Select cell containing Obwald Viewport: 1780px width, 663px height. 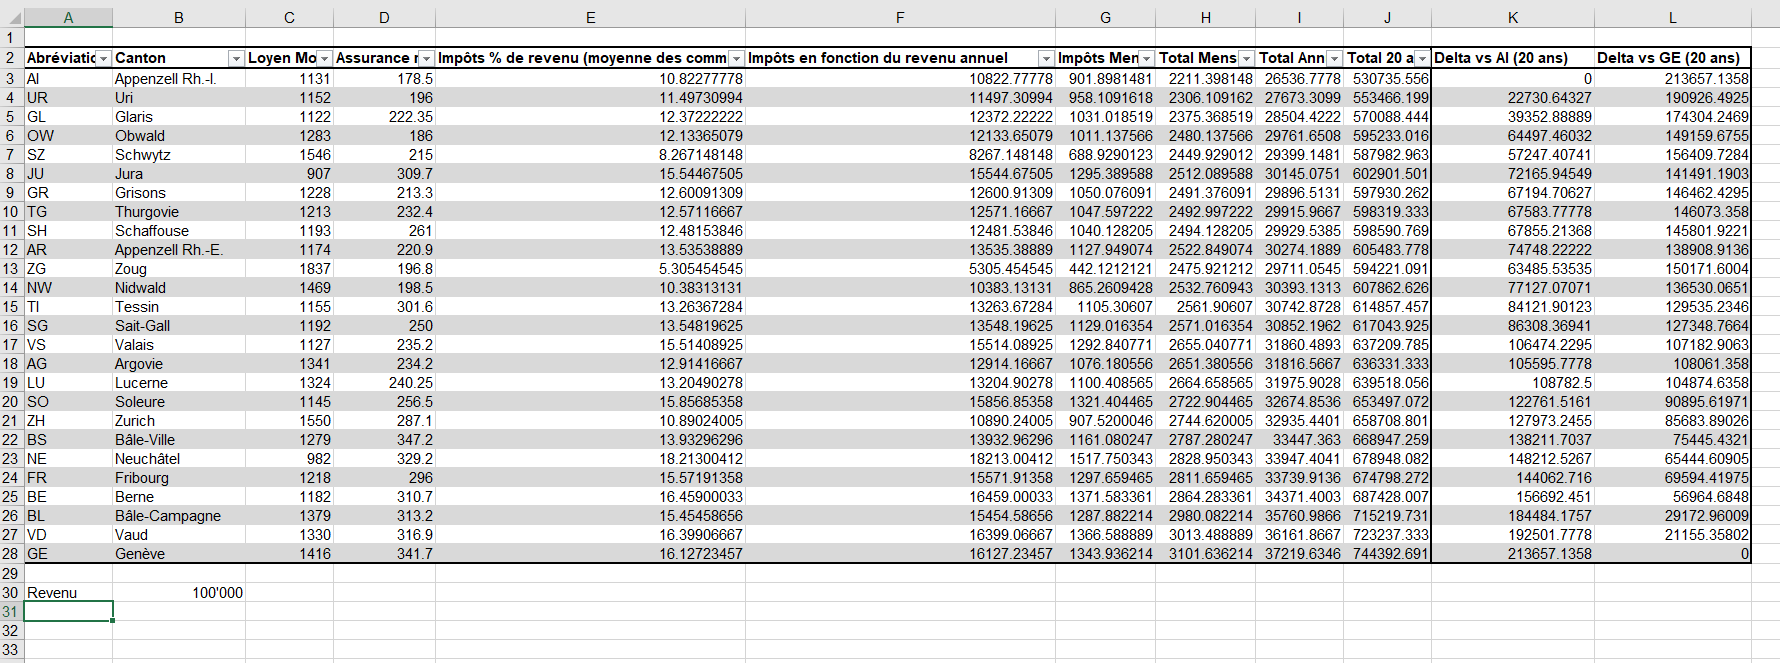pos(178,136)
